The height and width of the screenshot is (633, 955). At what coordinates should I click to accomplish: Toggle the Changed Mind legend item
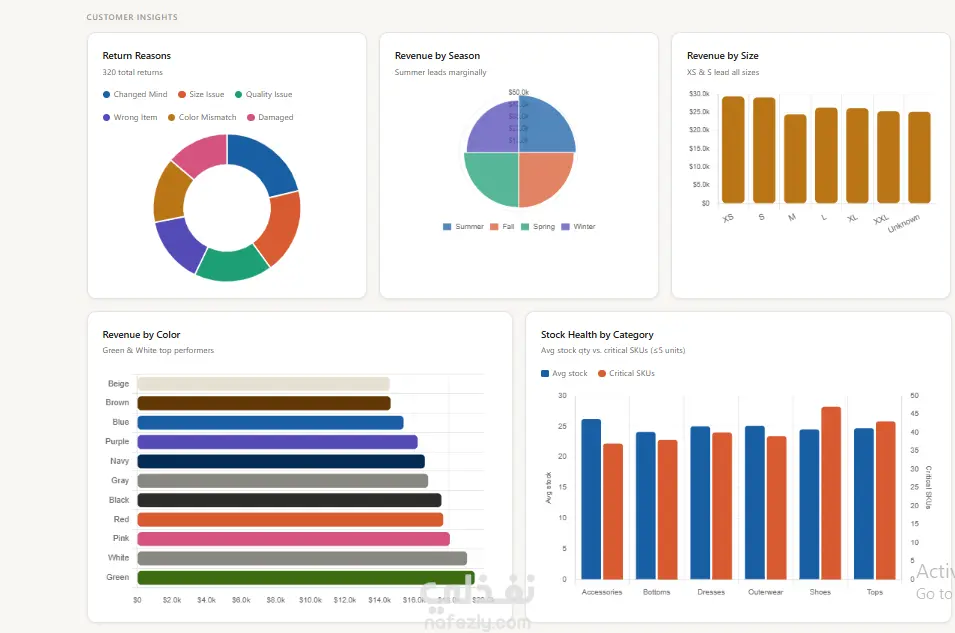(x=135, y=94)
